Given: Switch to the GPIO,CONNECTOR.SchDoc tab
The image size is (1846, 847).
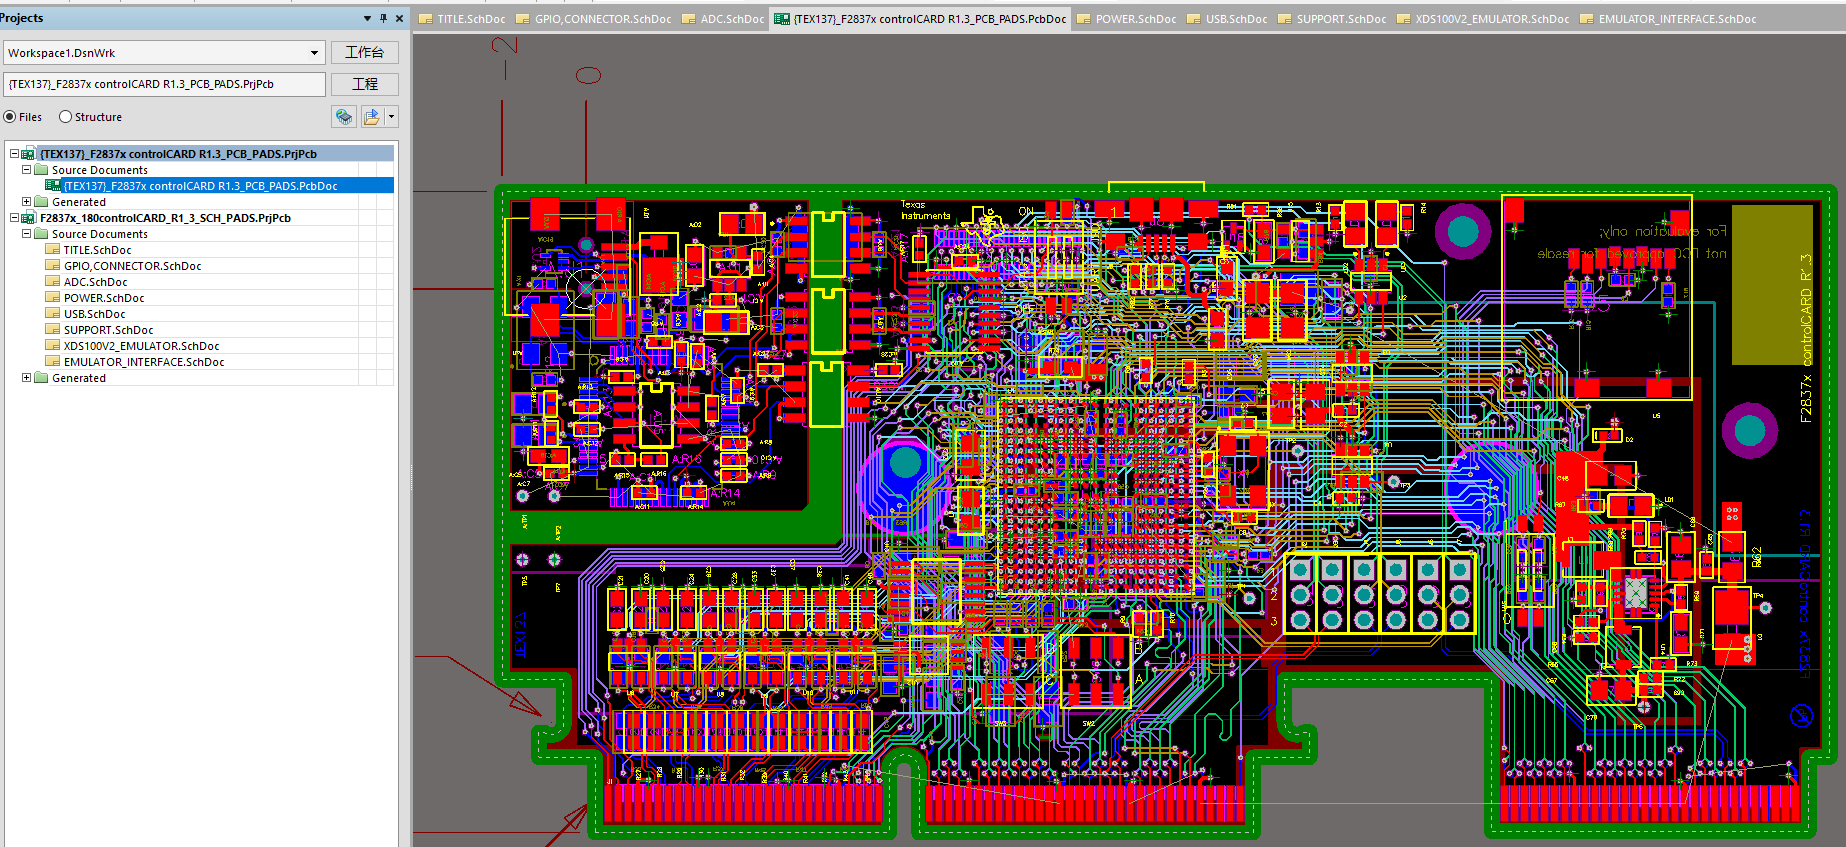Looking at the screenshot, I should coord(594,19).
